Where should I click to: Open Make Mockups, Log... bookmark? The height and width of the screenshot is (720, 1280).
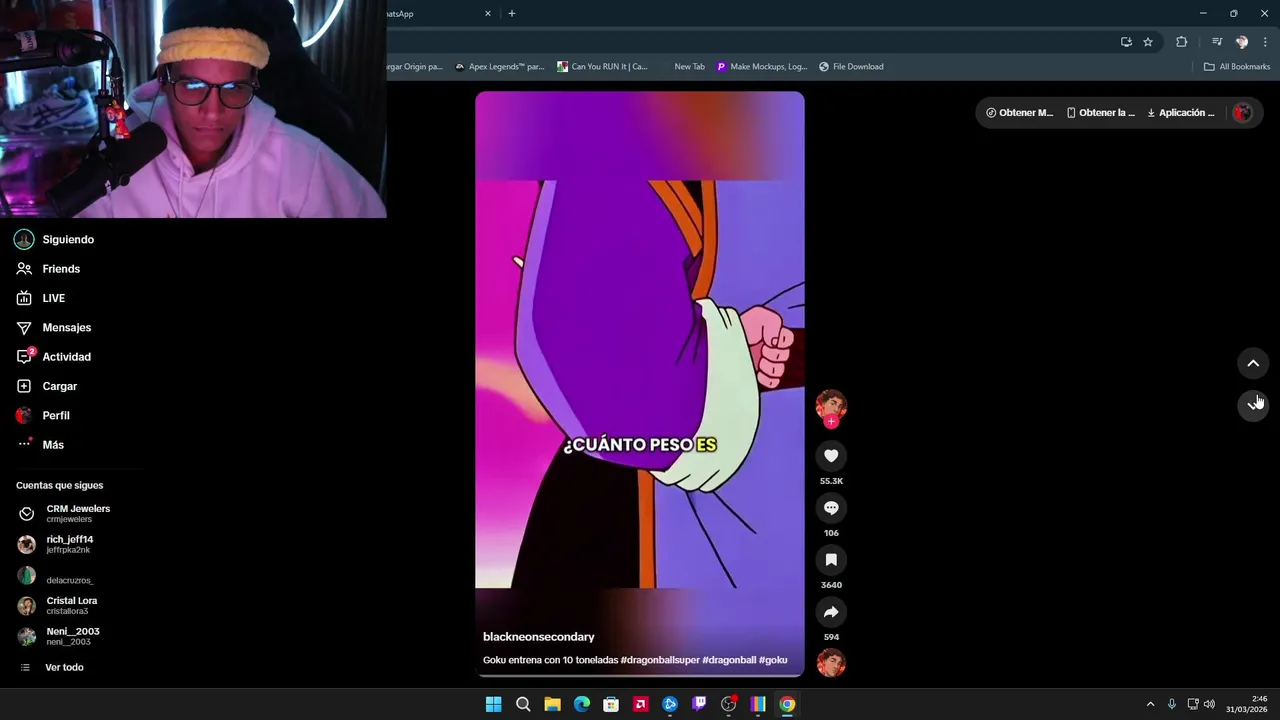762,67
